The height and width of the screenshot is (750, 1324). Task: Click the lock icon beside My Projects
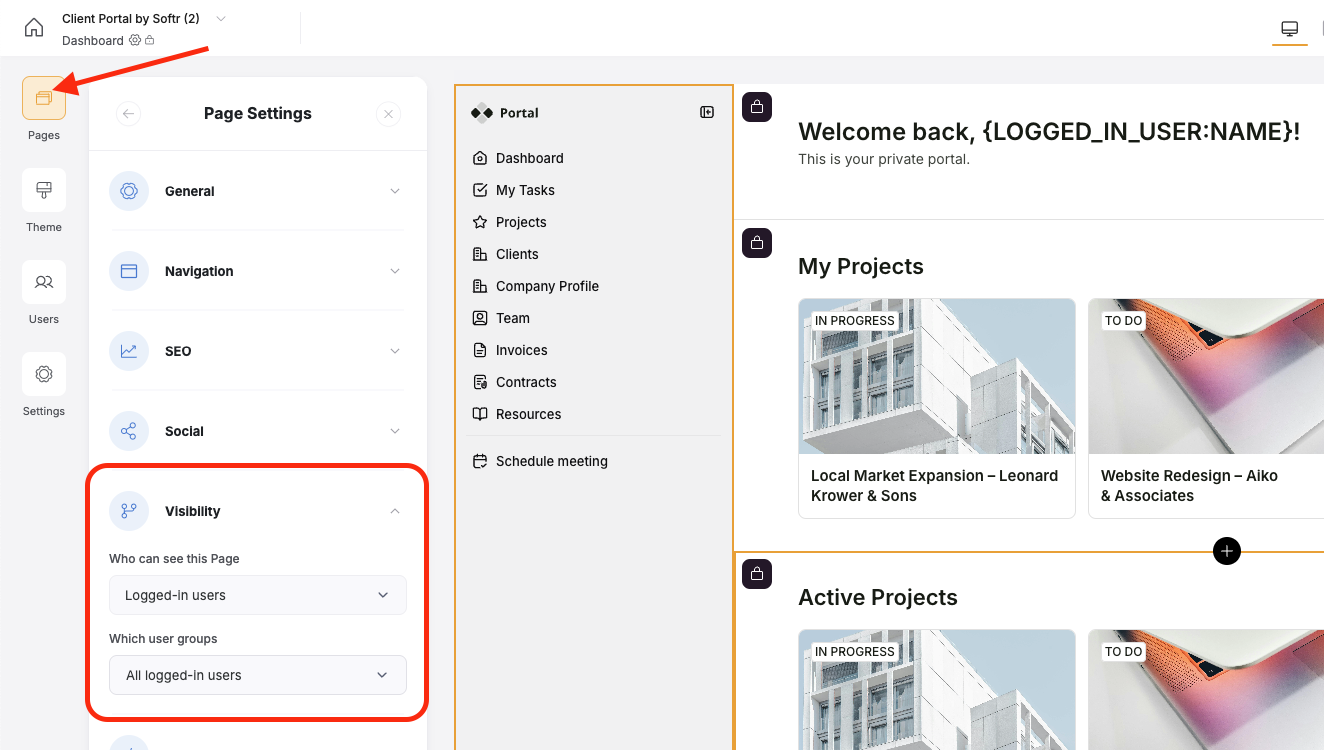click(757, 243)
